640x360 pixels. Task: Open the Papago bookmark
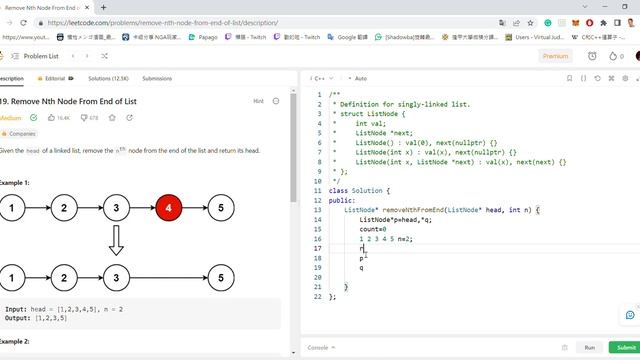point(203,37)
